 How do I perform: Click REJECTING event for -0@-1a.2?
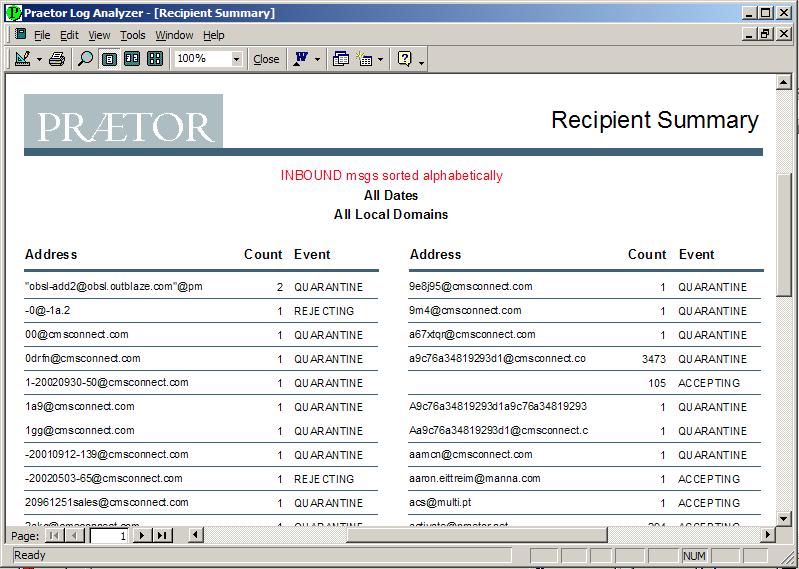pos(324,311)
